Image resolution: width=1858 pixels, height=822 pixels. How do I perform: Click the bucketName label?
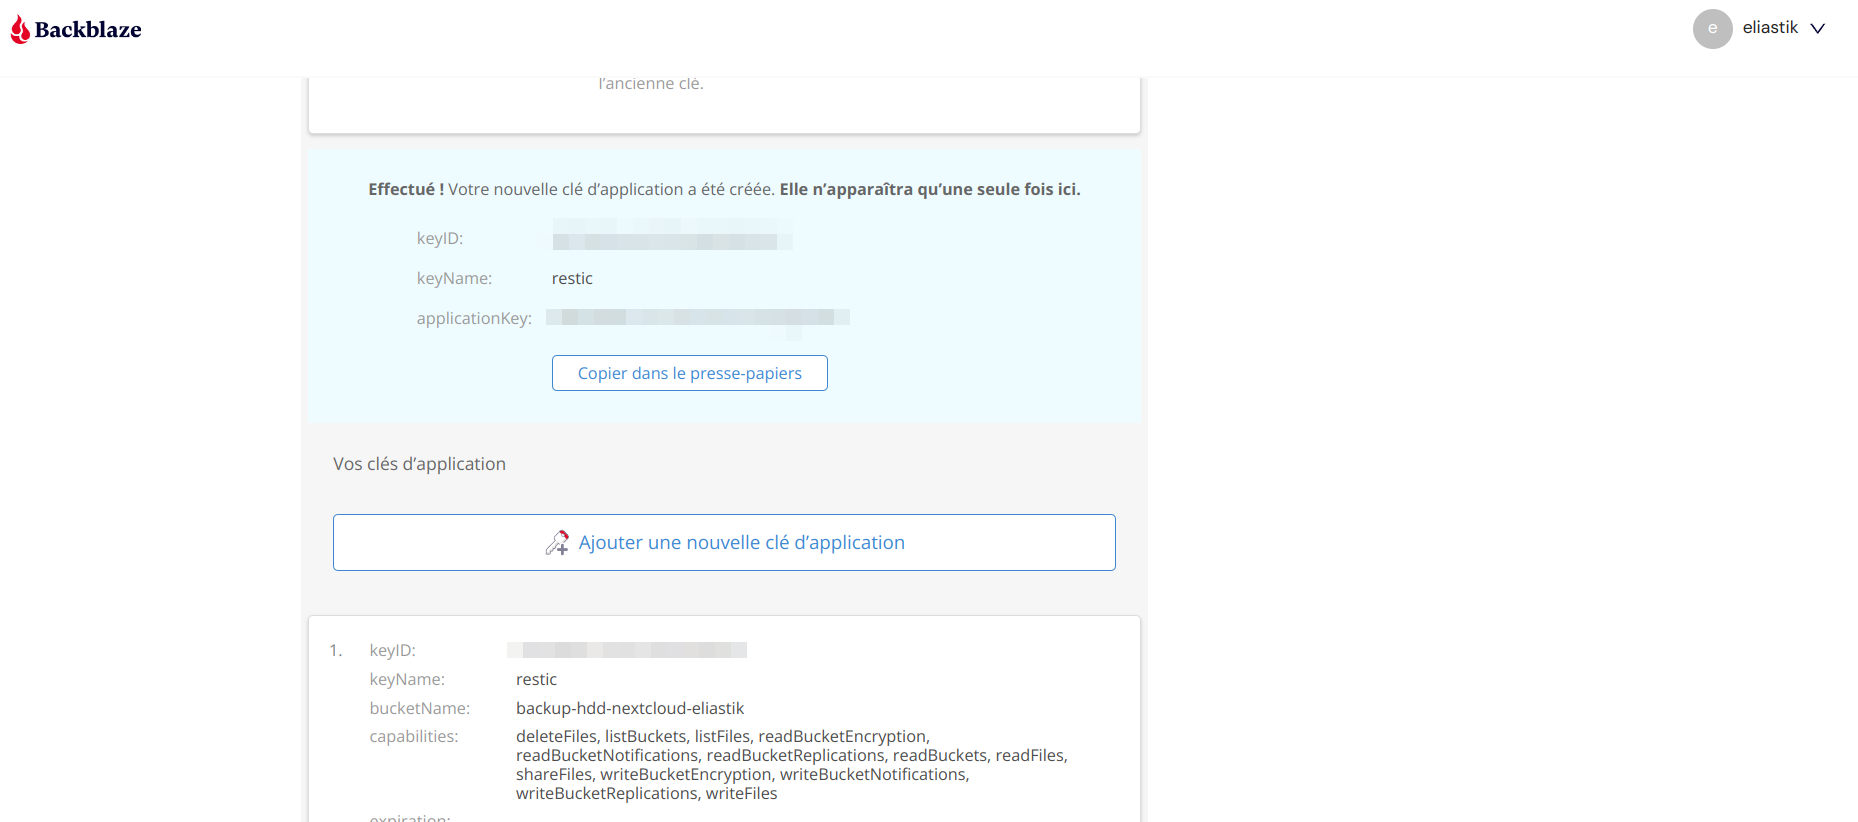coord(420,708)
